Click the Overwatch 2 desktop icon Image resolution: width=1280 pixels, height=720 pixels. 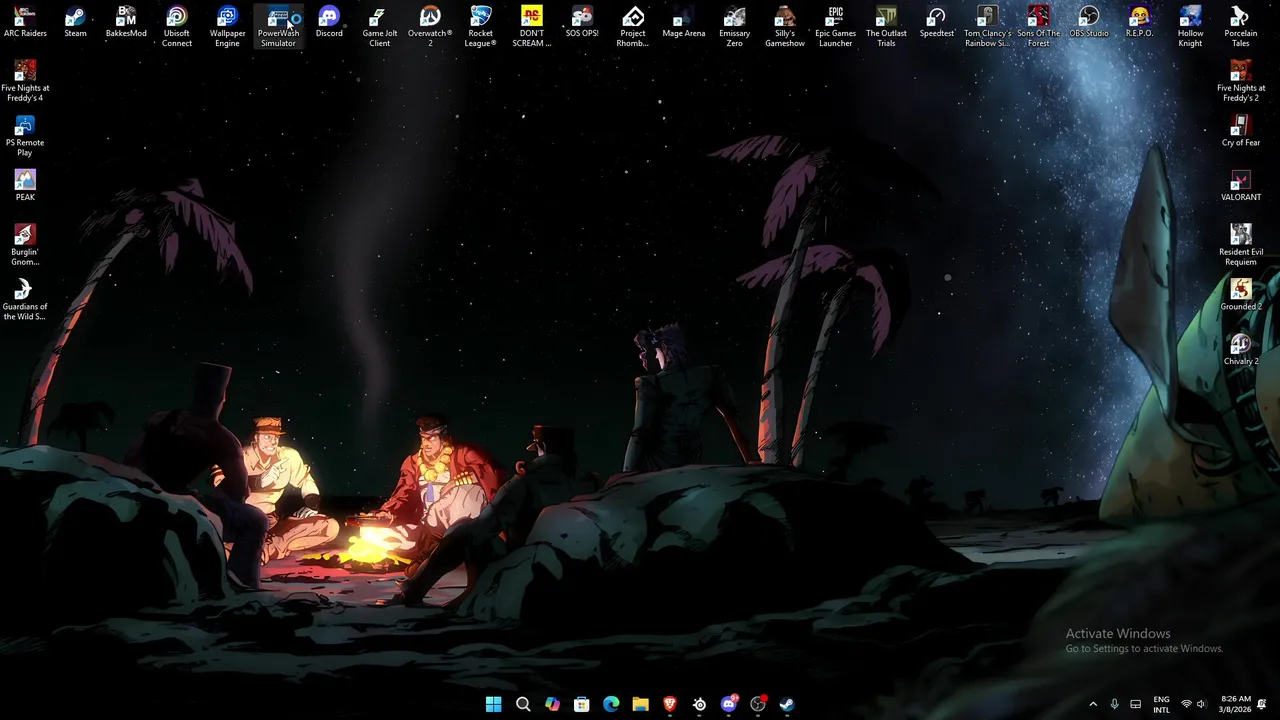pos(430,27)
